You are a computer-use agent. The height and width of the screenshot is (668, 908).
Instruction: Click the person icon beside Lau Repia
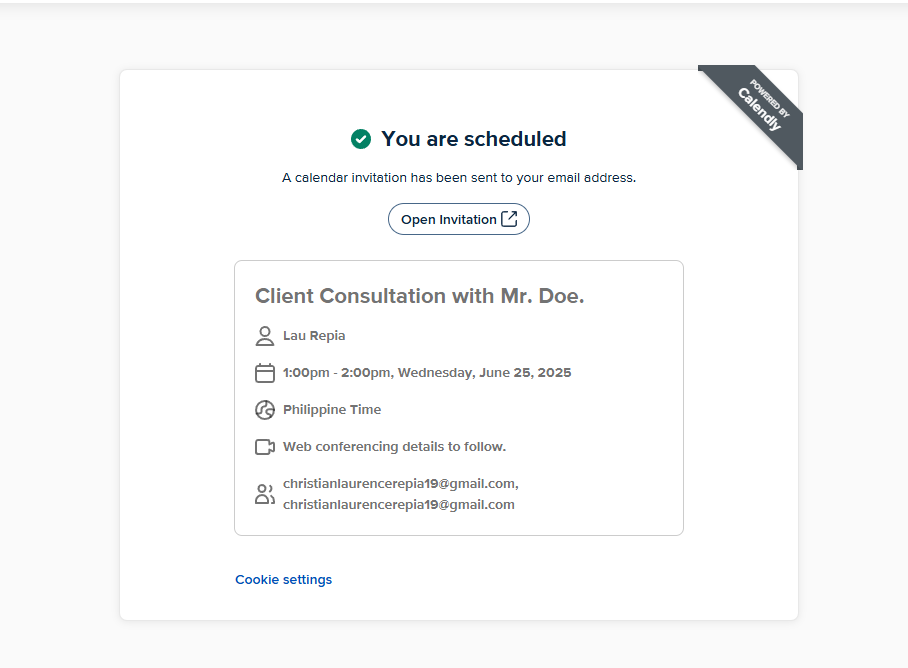click(265, 336)
